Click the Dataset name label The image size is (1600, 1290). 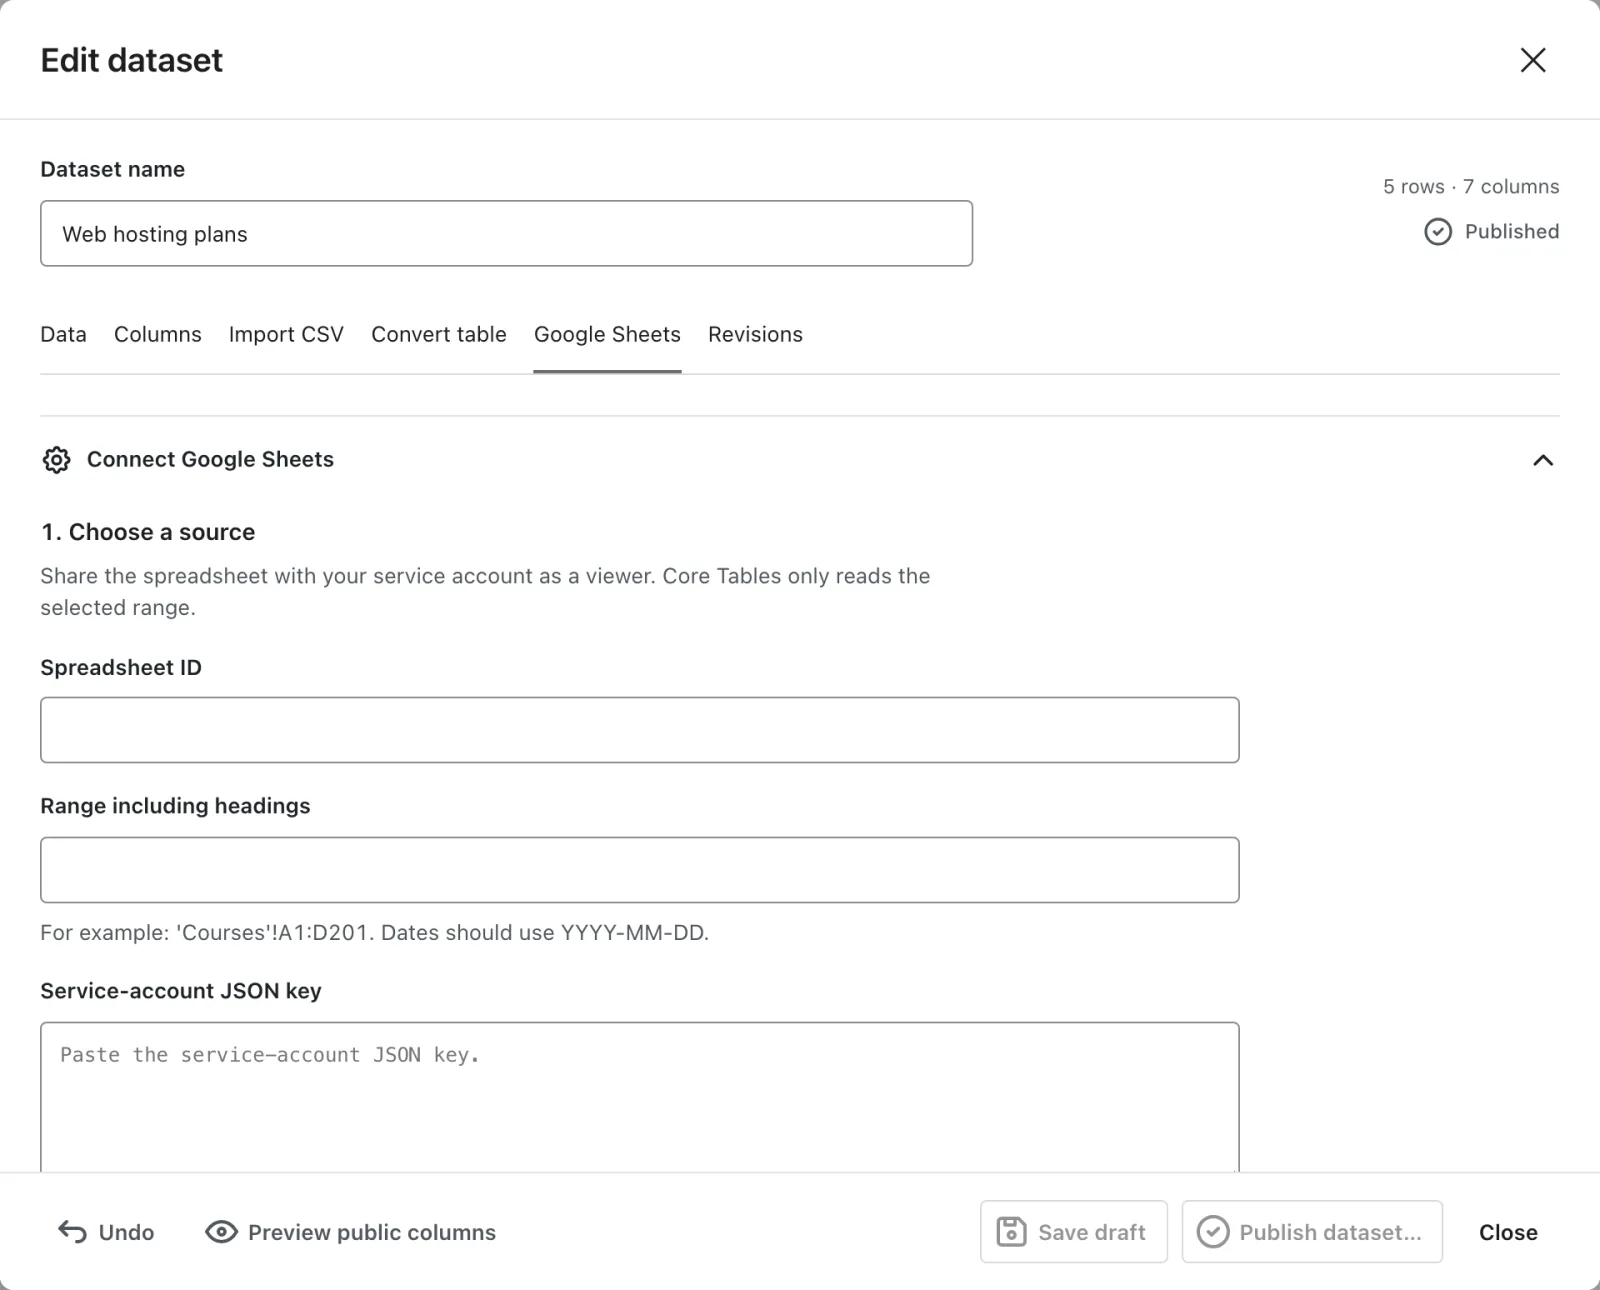[x=112, y=169]
